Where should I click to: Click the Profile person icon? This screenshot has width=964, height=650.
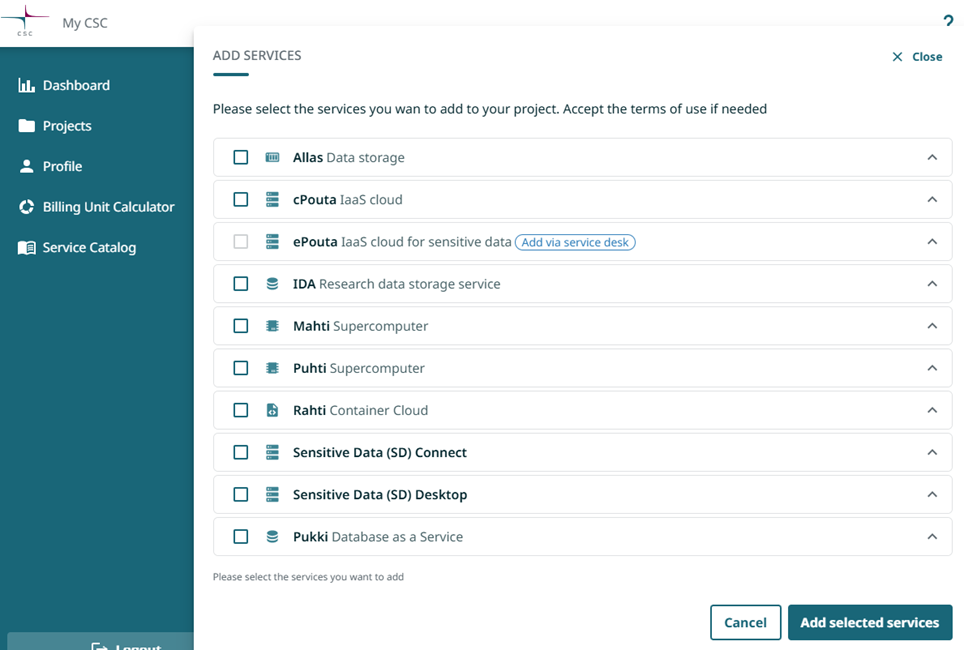click(x=26, y=166)
